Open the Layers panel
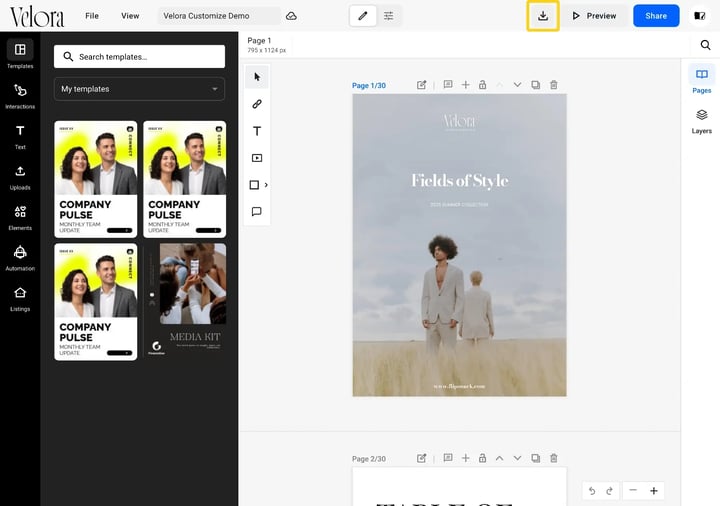This screenshot has height=506, width=720. (x=702, y=121)
